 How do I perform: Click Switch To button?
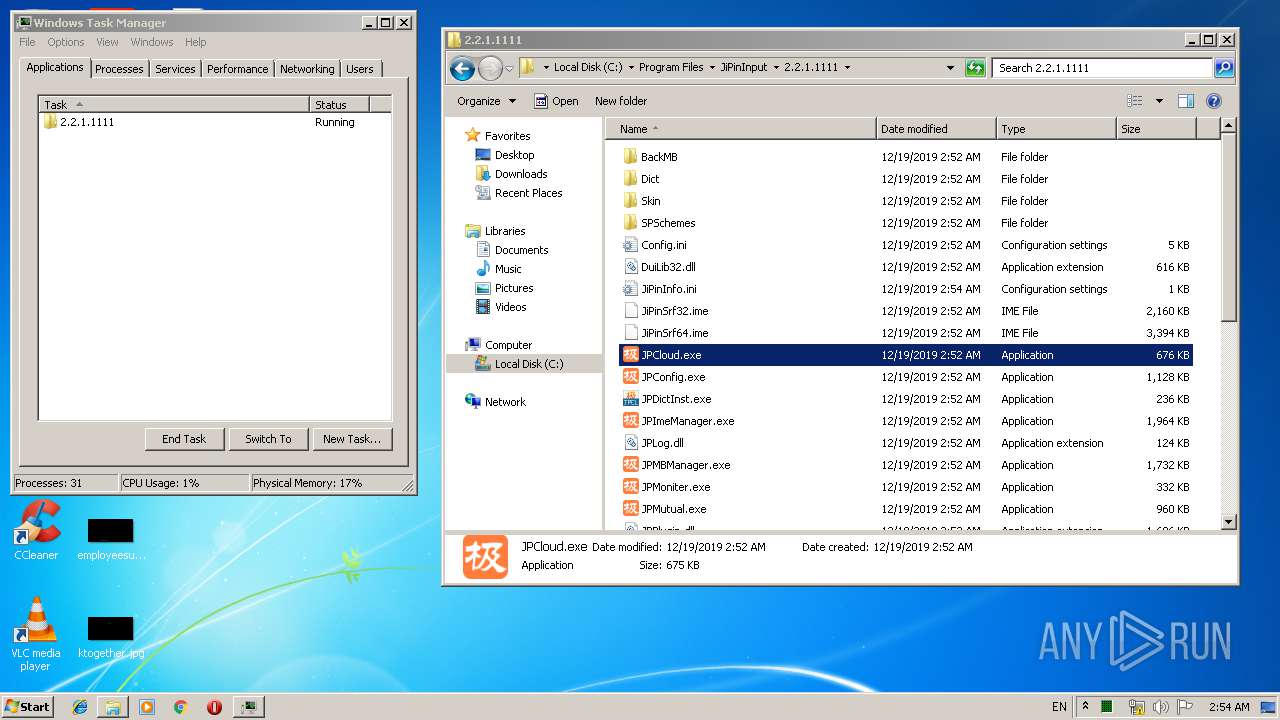(268, 439)
